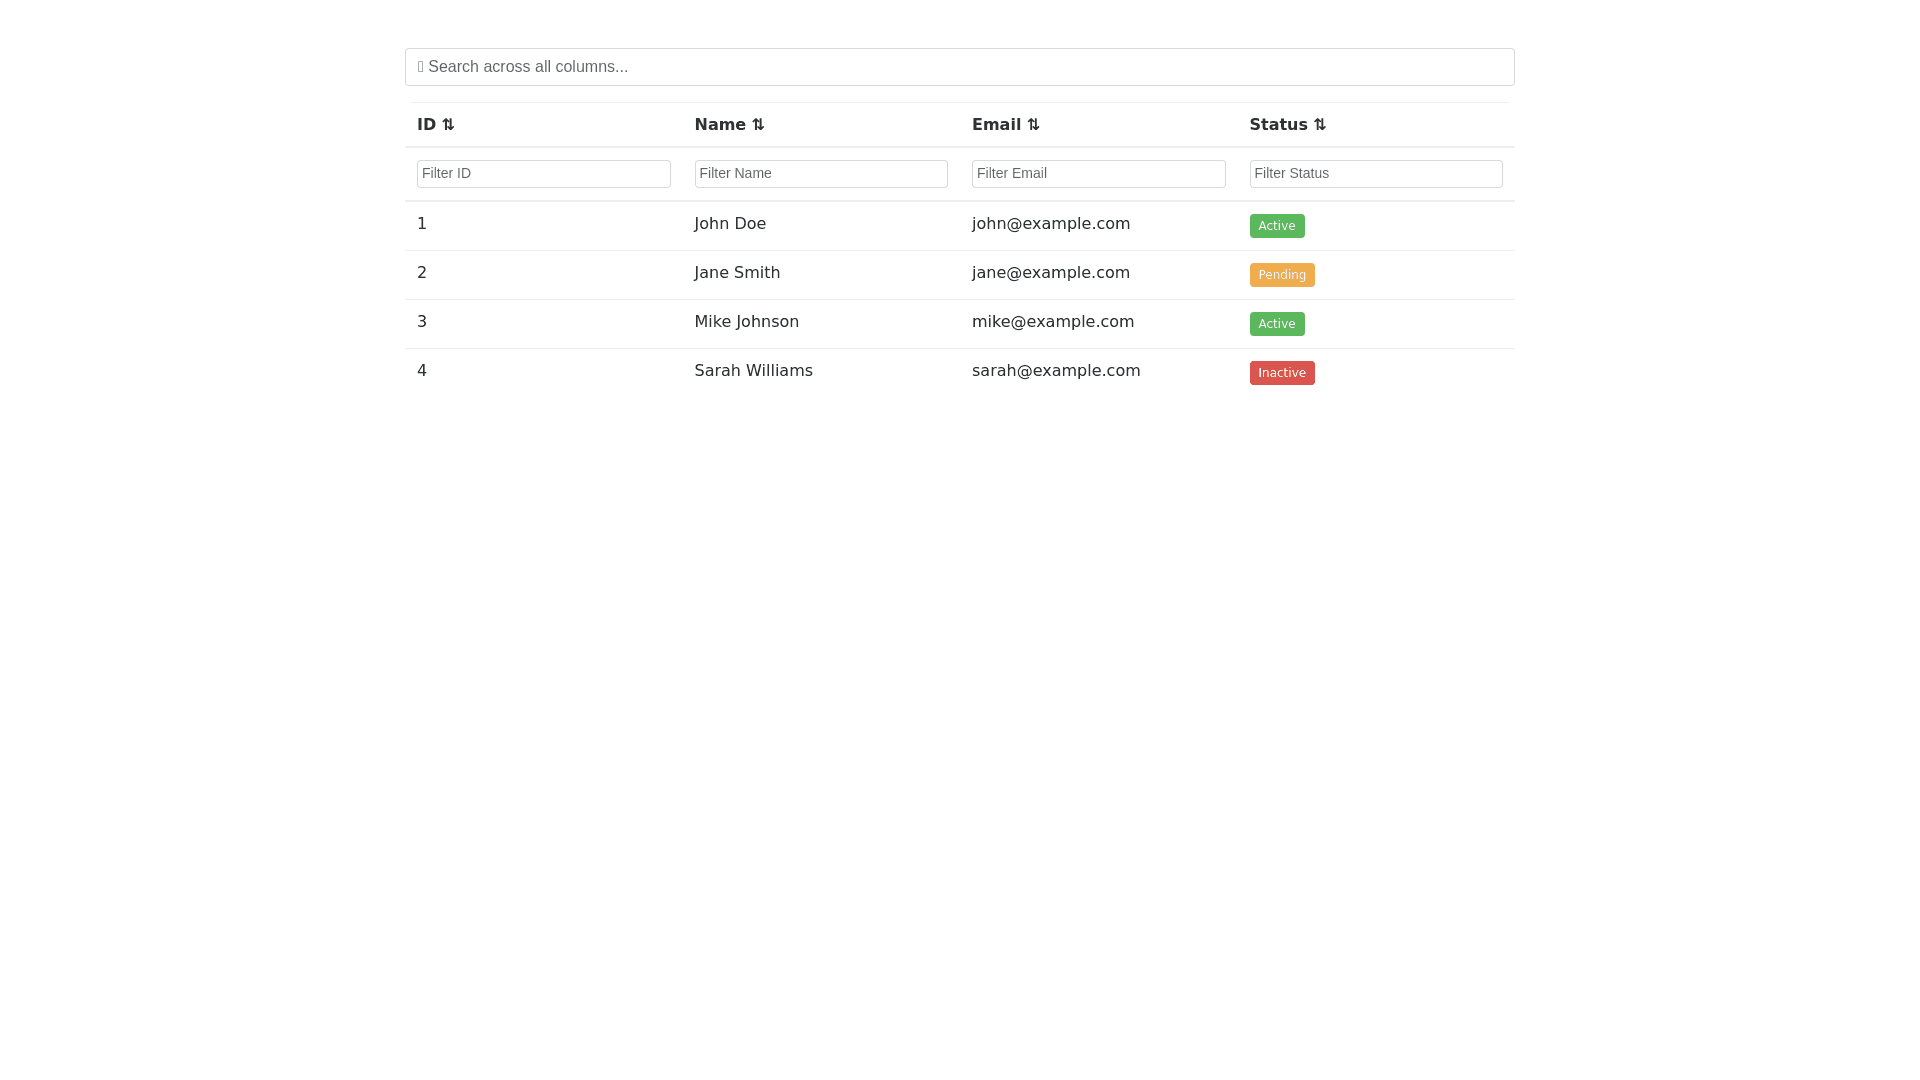The image size is (1920, 1080).
Task: Click the Filter ID input box
Action: point(543,174)
